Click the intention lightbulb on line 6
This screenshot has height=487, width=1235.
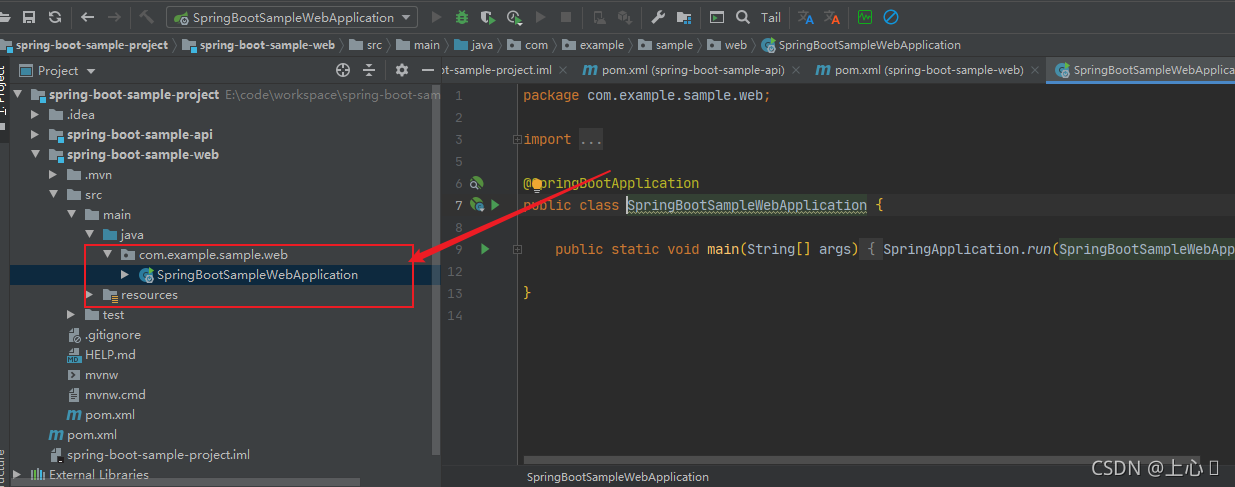(x=536, y=183)
